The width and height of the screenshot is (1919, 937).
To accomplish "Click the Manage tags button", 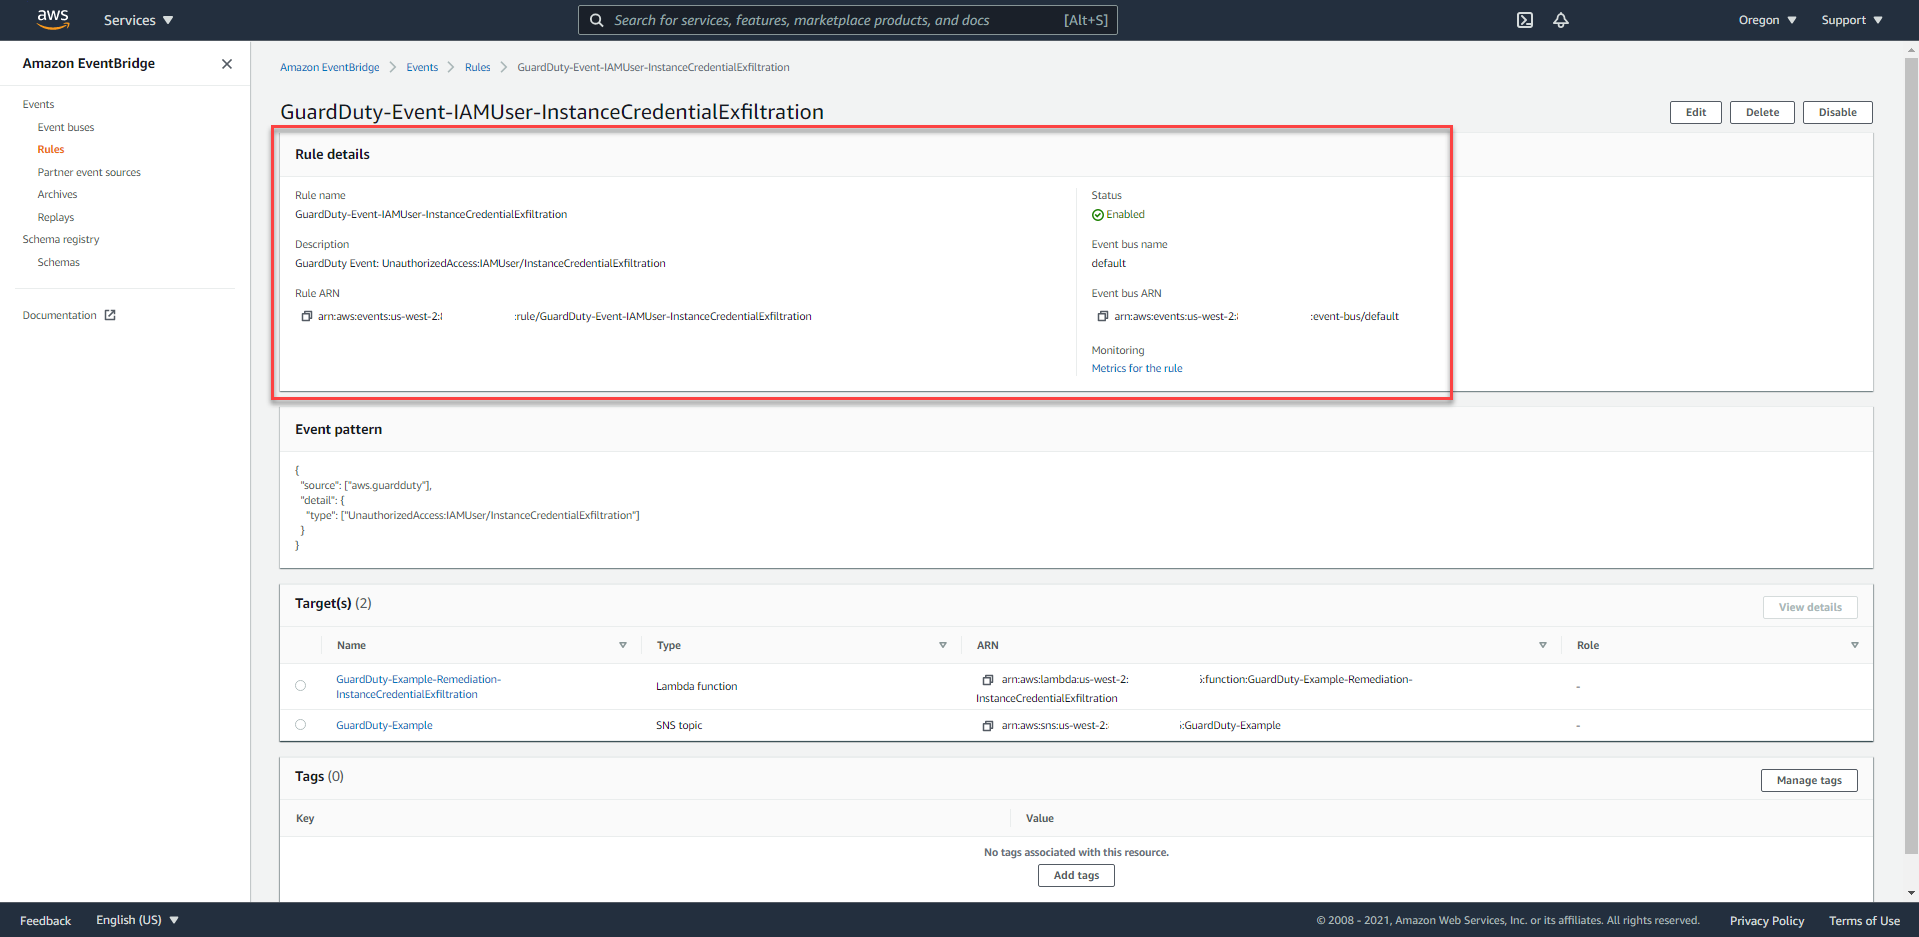I will click(1809, 780).
